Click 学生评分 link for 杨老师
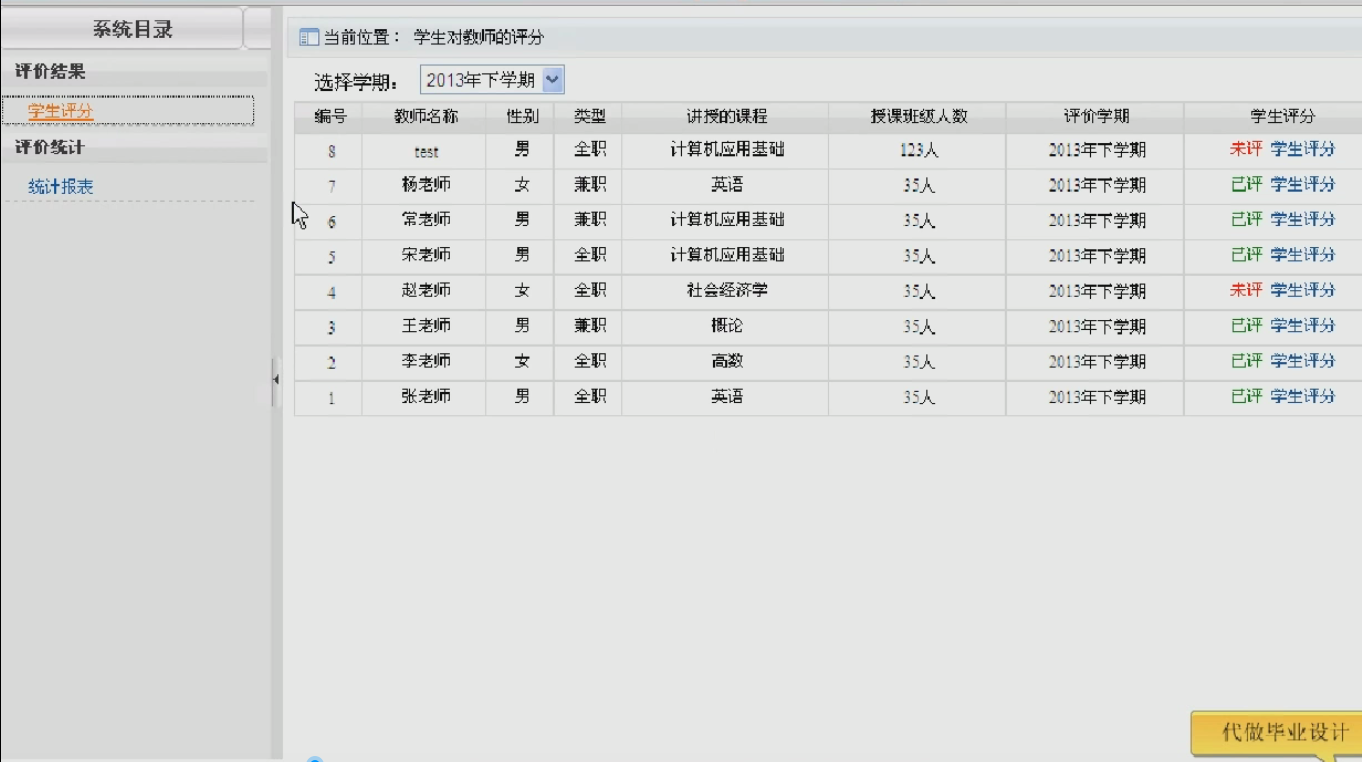 (1302, 185)
